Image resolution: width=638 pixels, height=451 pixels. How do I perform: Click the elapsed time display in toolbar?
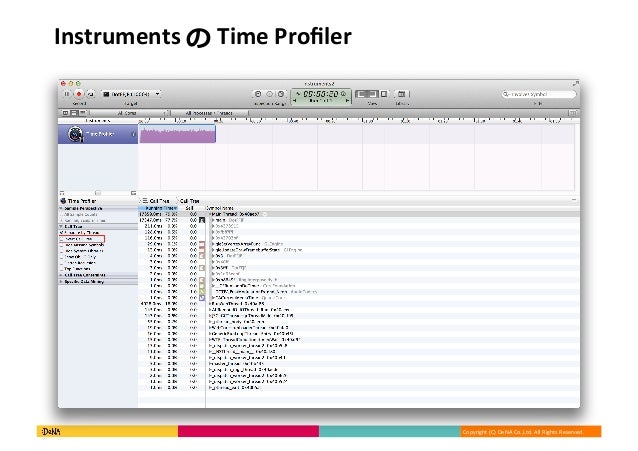[321, 94]
